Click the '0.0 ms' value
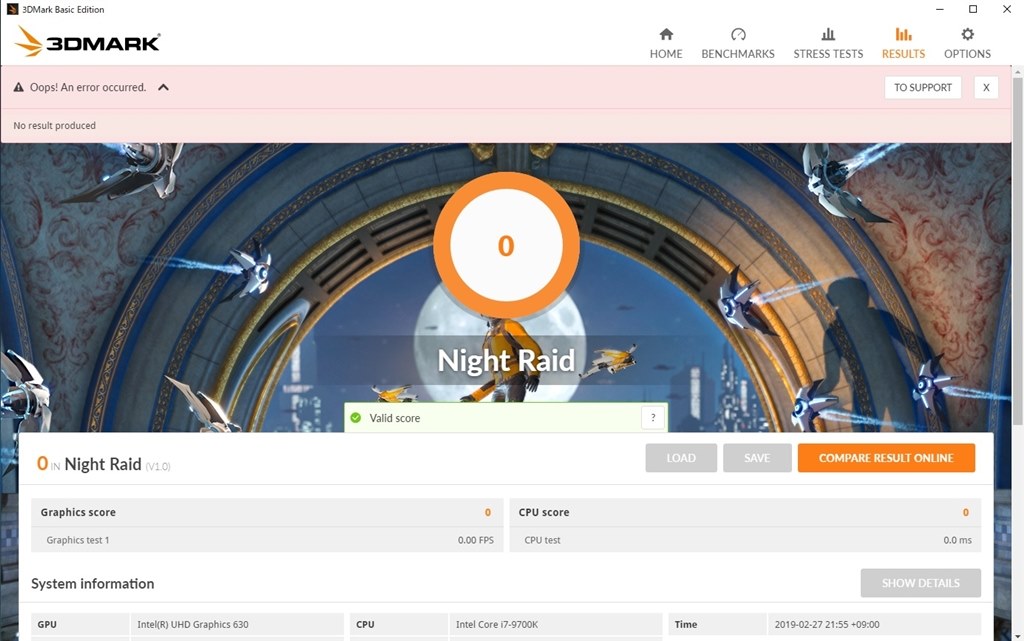The width and height of the screenshot is (1024, 641). [957, 540]
